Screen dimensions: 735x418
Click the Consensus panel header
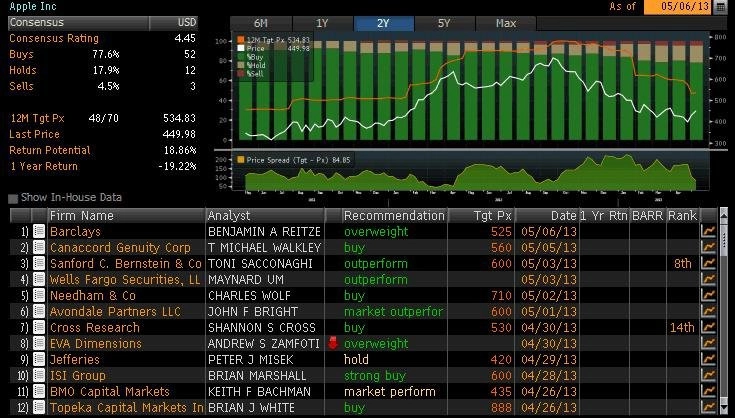[x=103, y=22]
